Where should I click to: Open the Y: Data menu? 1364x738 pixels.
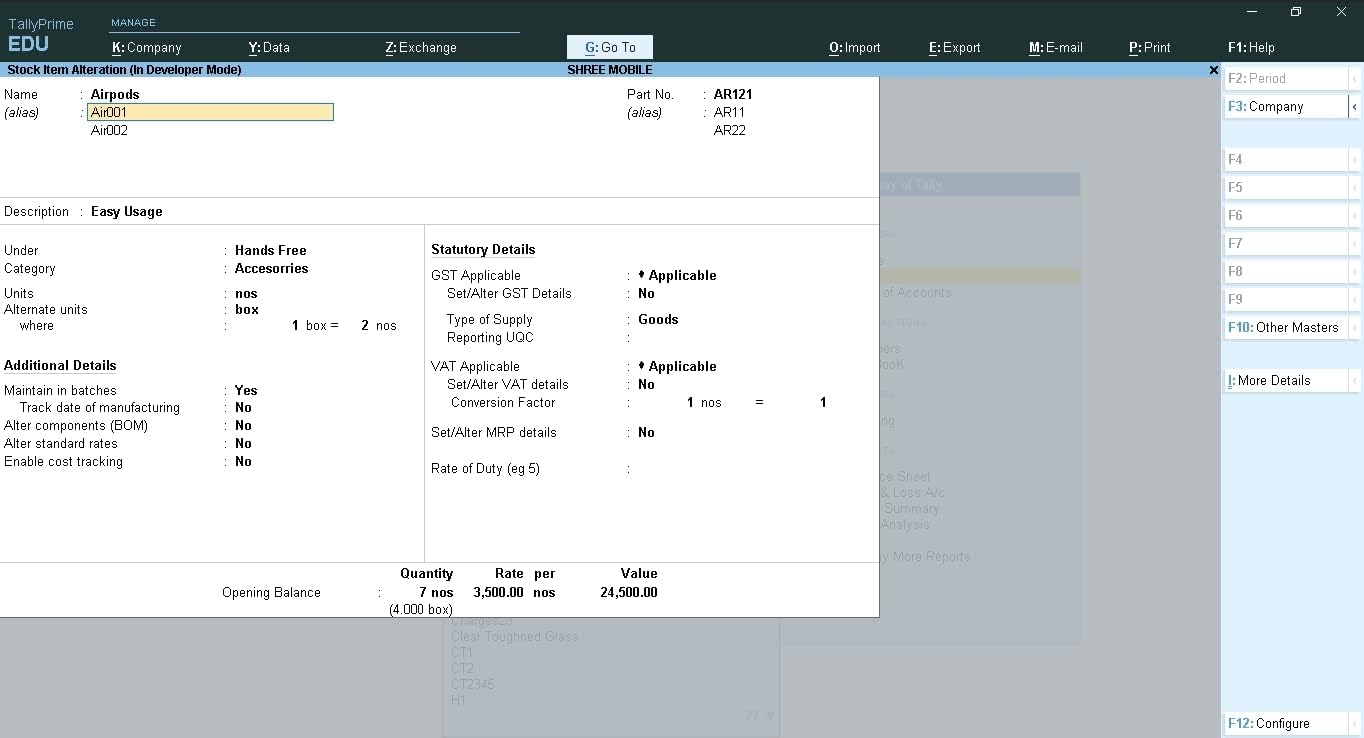tap(268, 47)
